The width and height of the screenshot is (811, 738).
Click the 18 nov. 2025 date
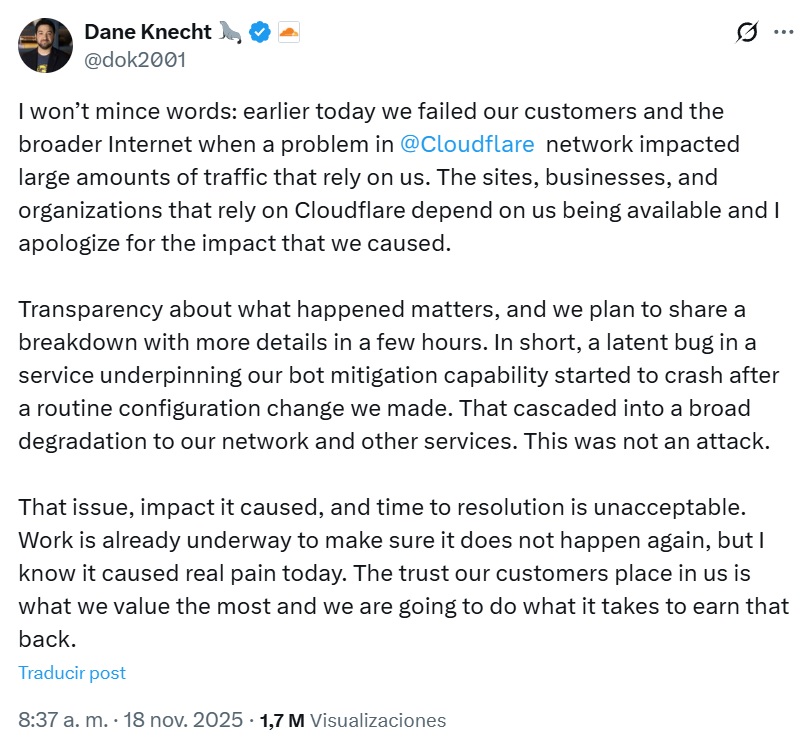tap(189, 719)
